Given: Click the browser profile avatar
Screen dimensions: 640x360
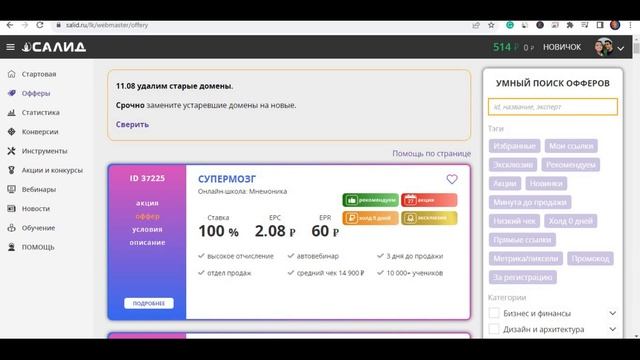Looking at the screenshot, I should (615, 25).
